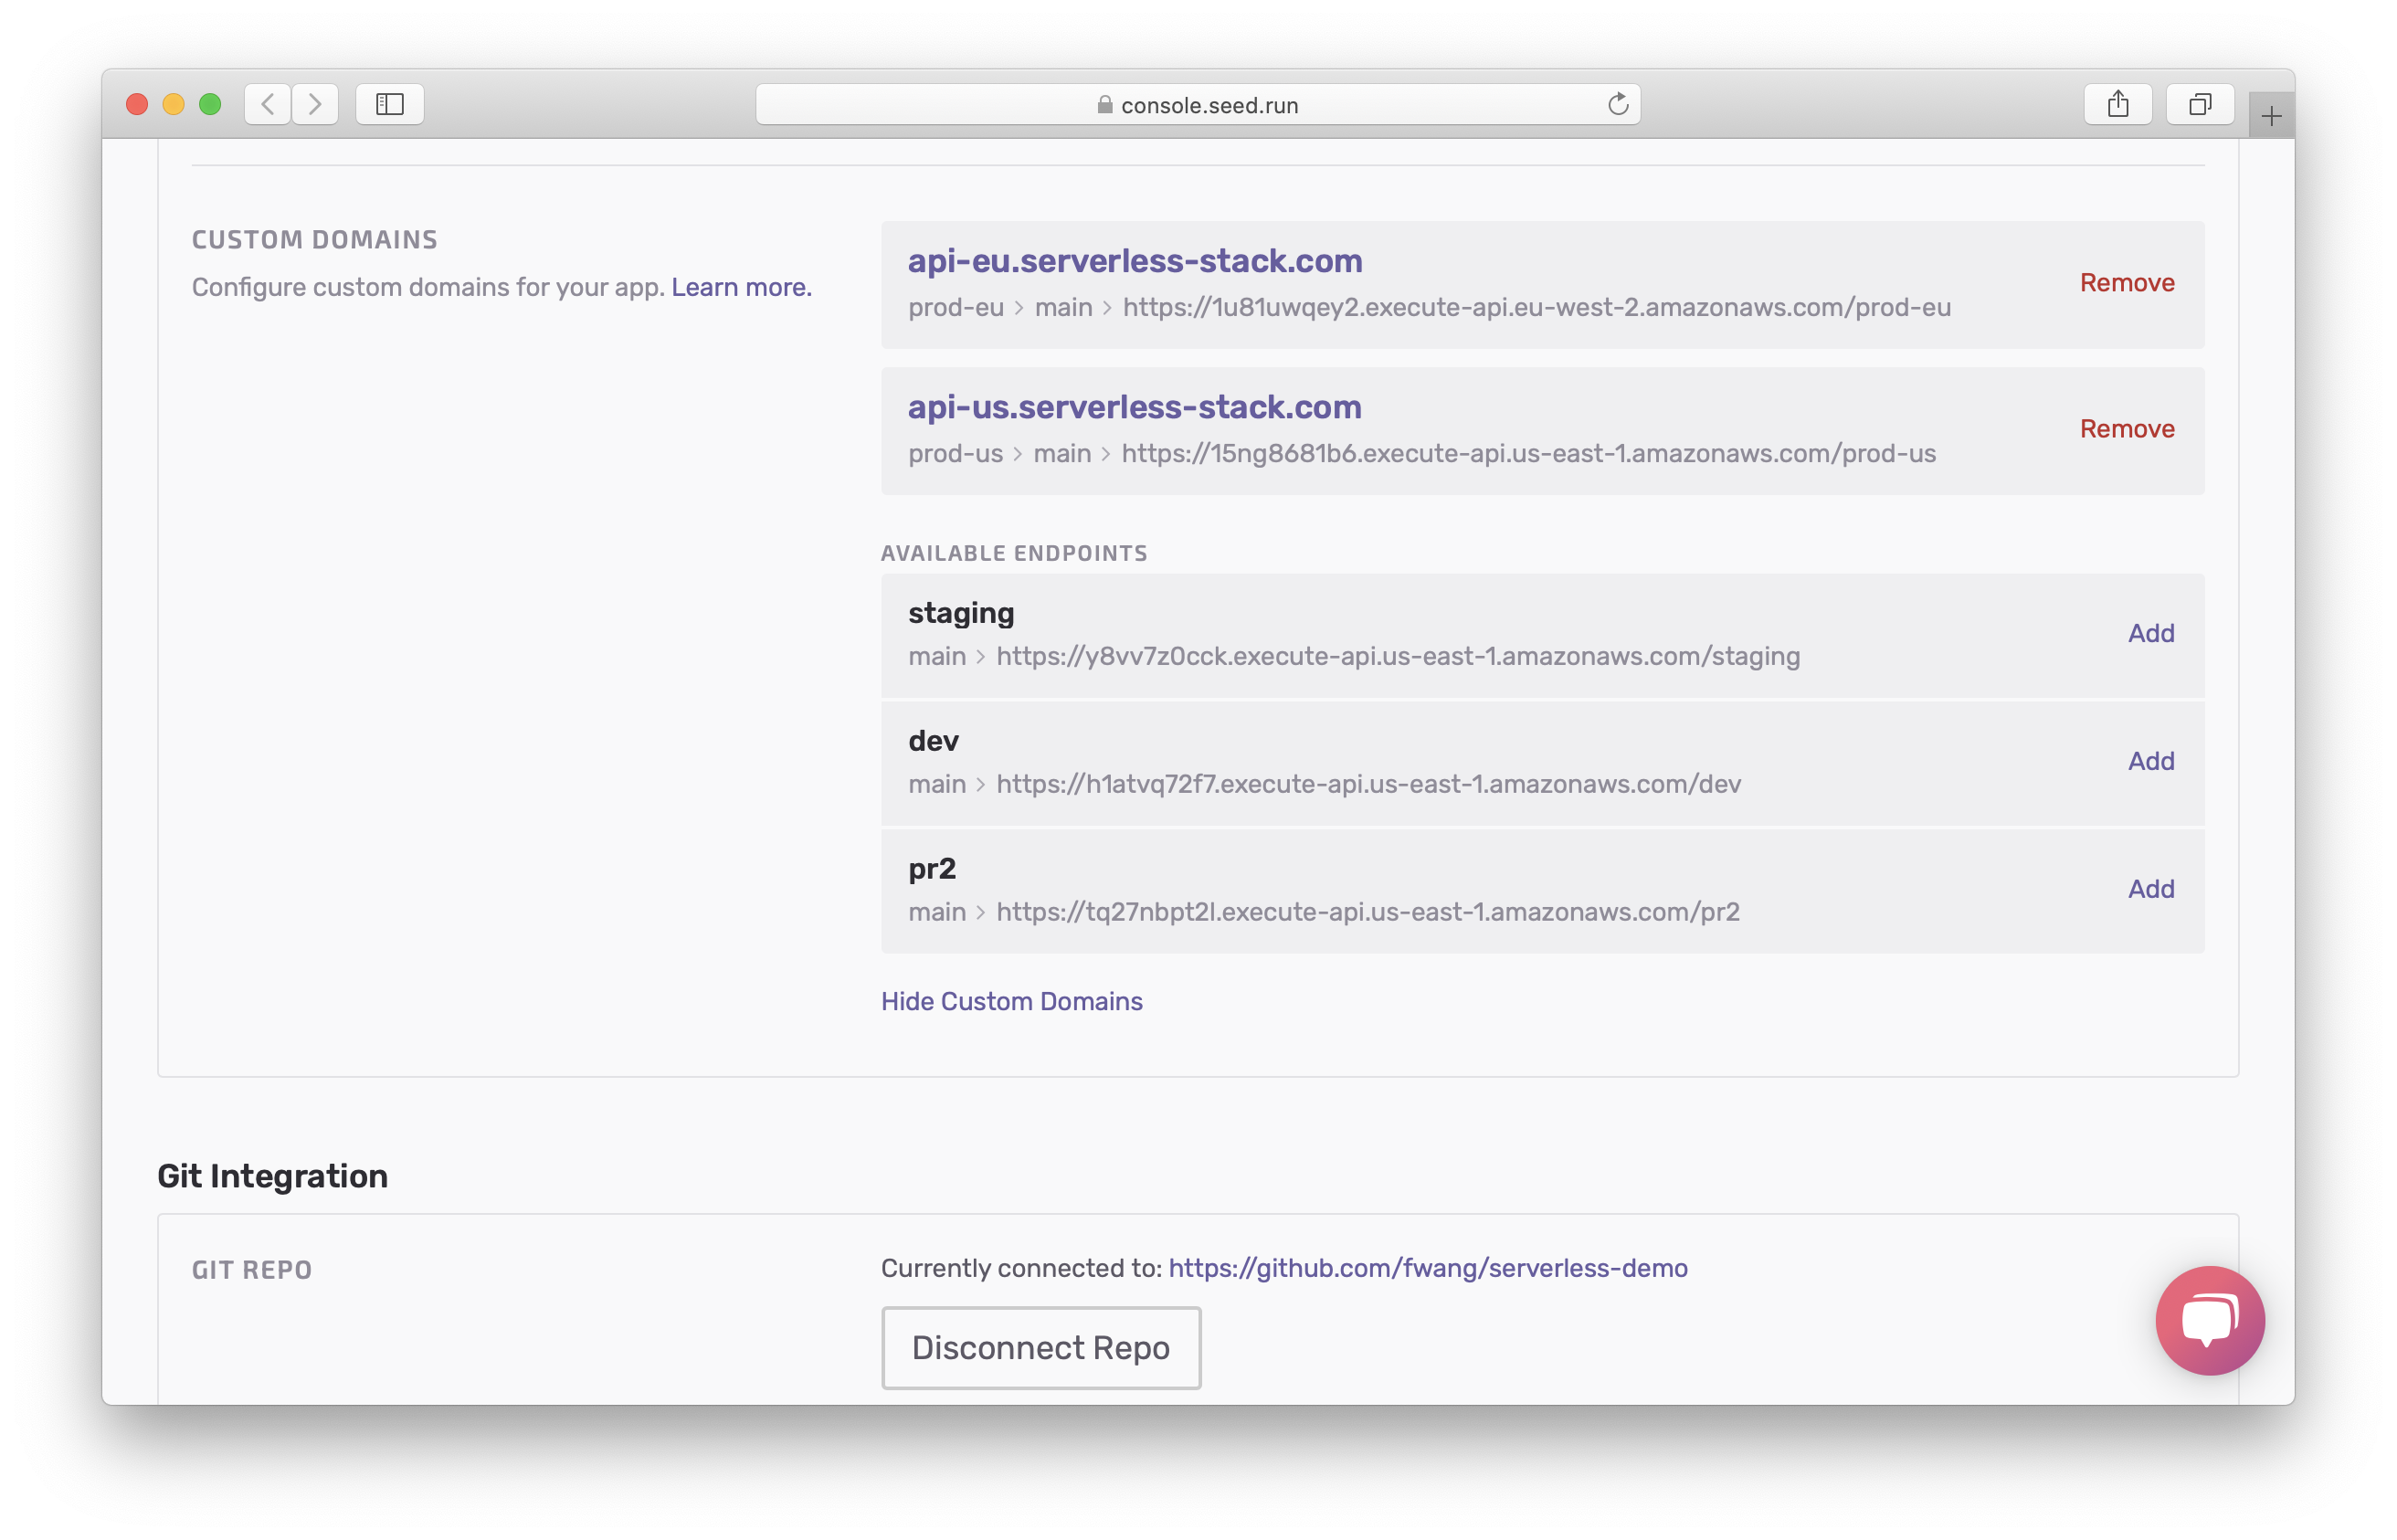This screenshot has width=2397, height=1540.
Task: Click the Safari forward navigation arrow
Action: pyautogui.click(x=315, y=104)
